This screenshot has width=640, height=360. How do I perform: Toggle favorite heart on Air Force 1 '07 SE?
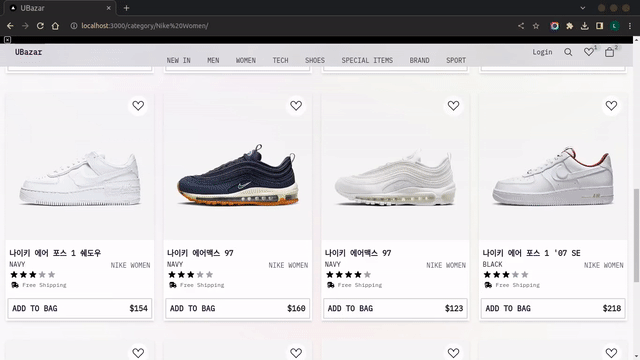tap(611, 105)
